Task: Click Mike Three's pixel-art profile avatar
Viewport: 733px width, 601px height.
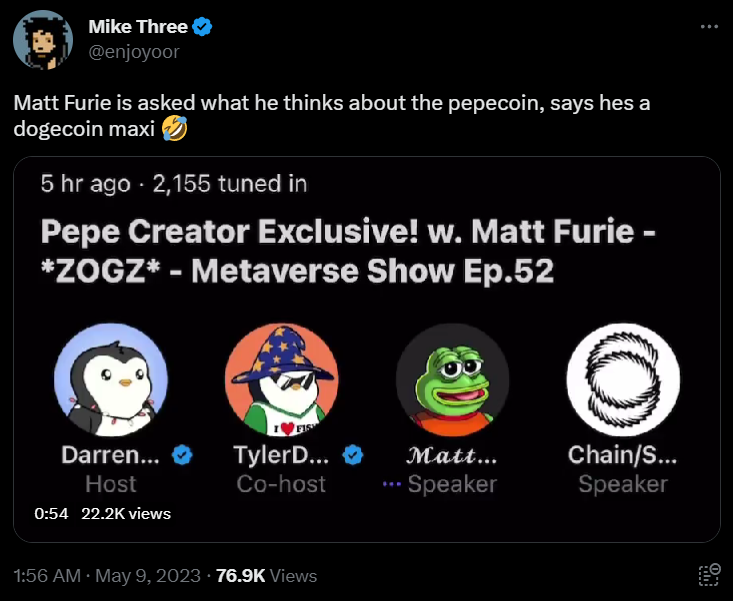Action: [x=42, y=40]
